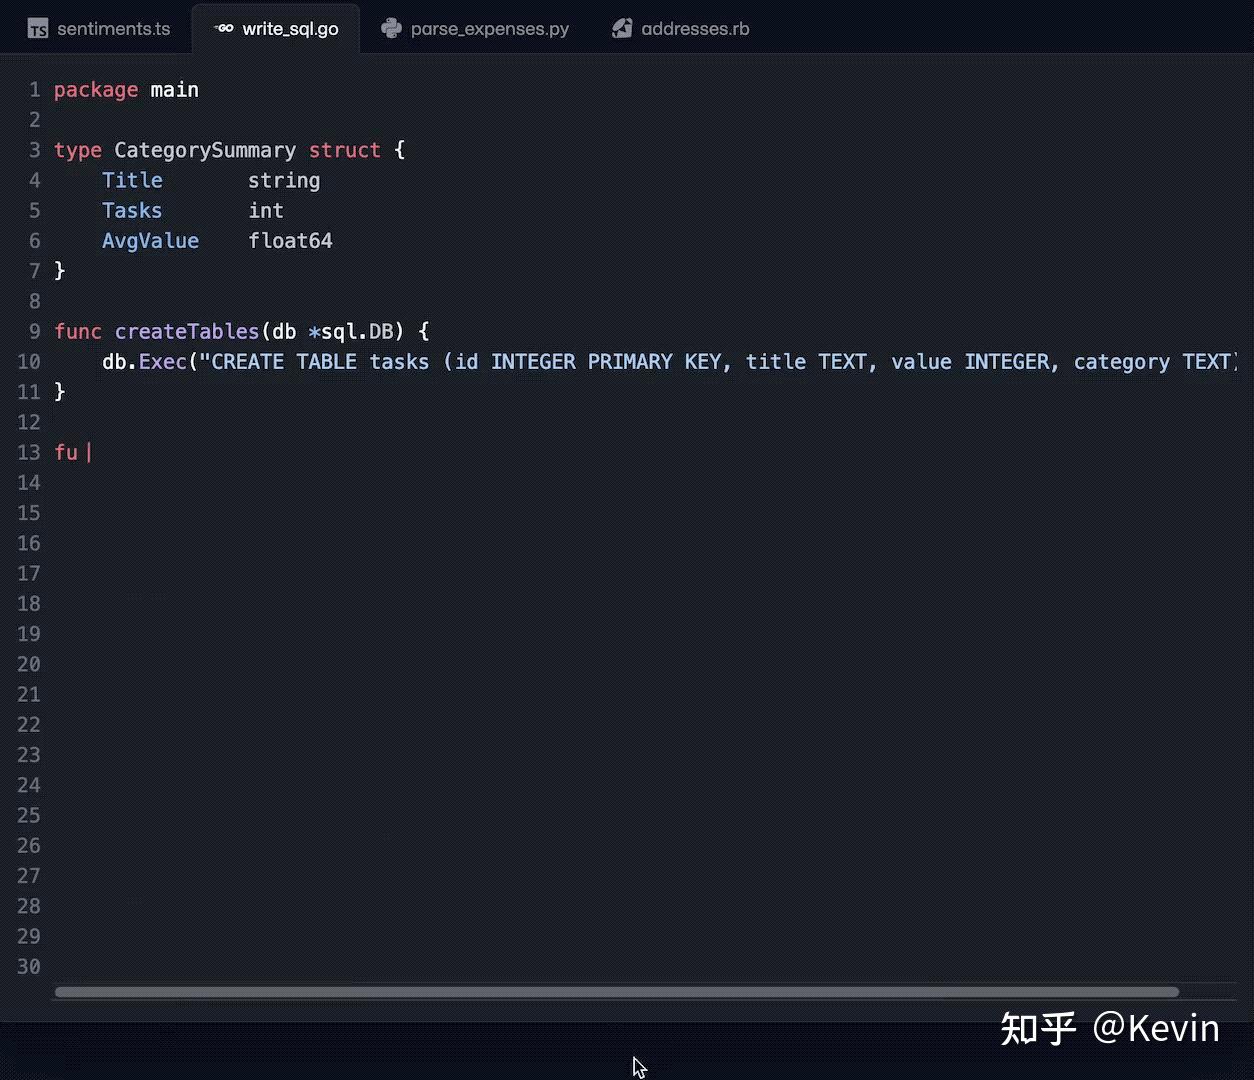Click the Python icon on parse_expenses.py
The image size is (1254, 1080).
[x=392, y=28]
